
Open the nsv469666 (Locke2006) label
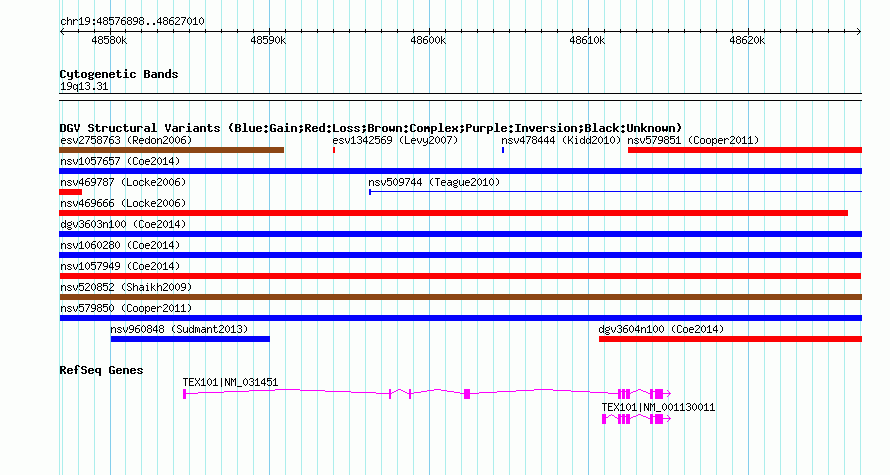123,203
